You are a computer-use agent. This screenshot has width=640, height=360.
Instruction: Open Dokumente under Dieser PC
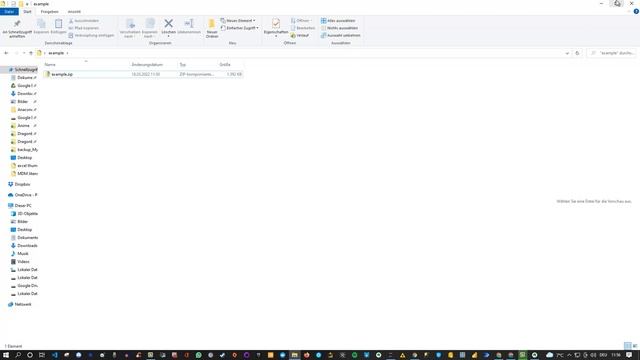pos(24,238)
